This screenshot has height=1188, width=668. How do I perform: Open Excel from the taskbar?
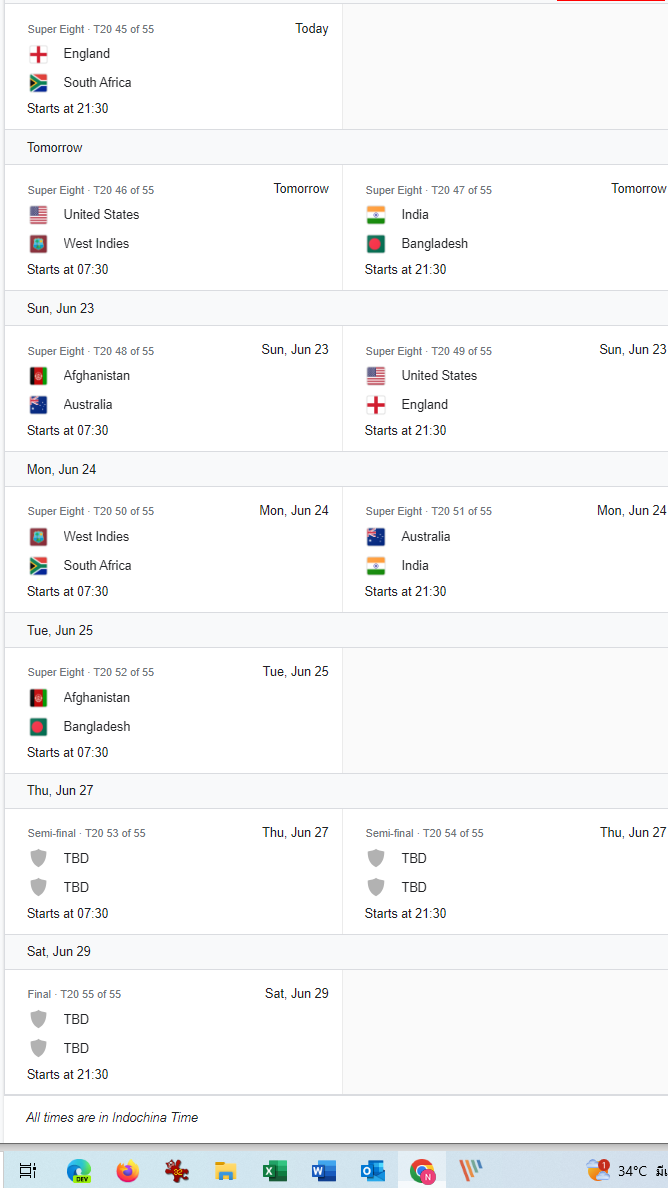pos(274,1170)
